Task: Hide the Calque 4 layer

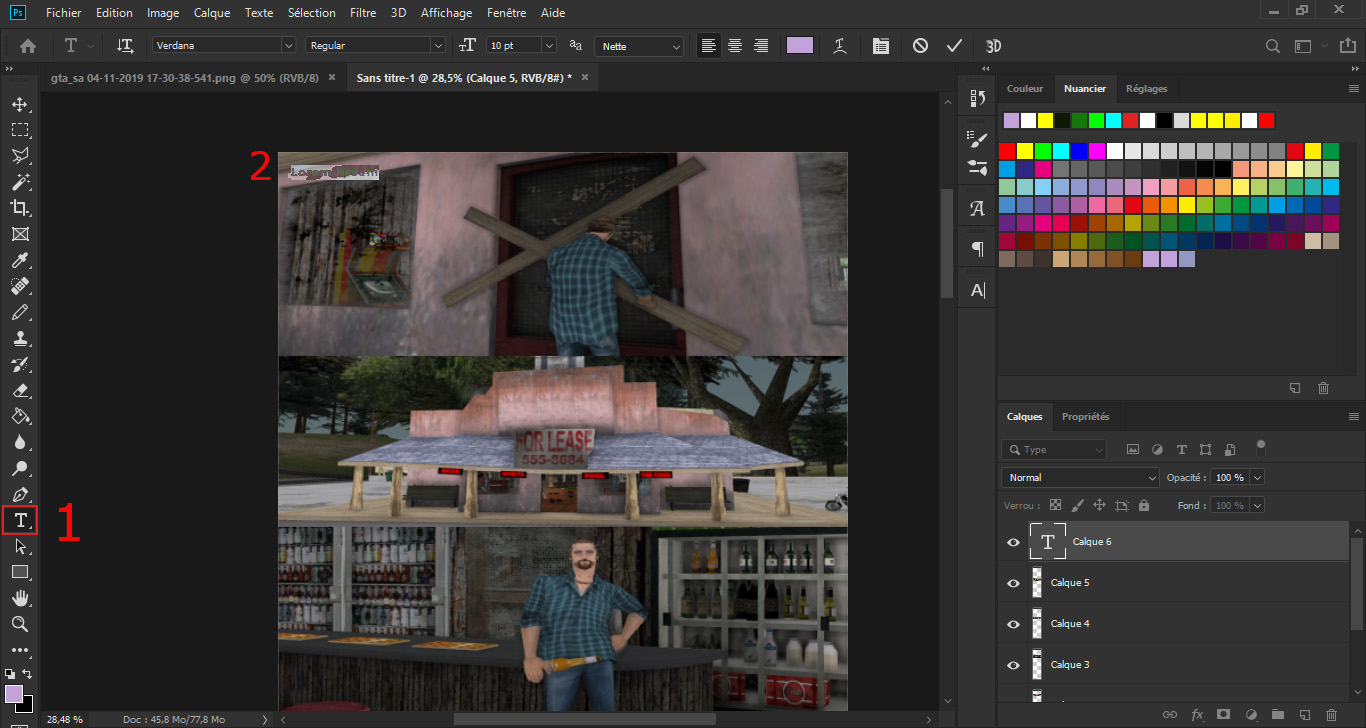Action: coord(1013,624)
